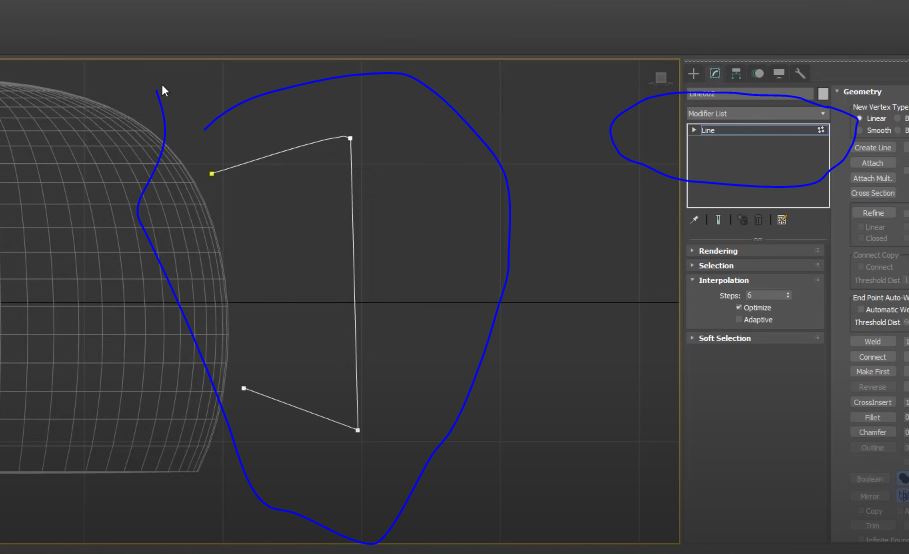Select the Line item in modifier stack
The image size is (909, 554).
coord(758,130)
